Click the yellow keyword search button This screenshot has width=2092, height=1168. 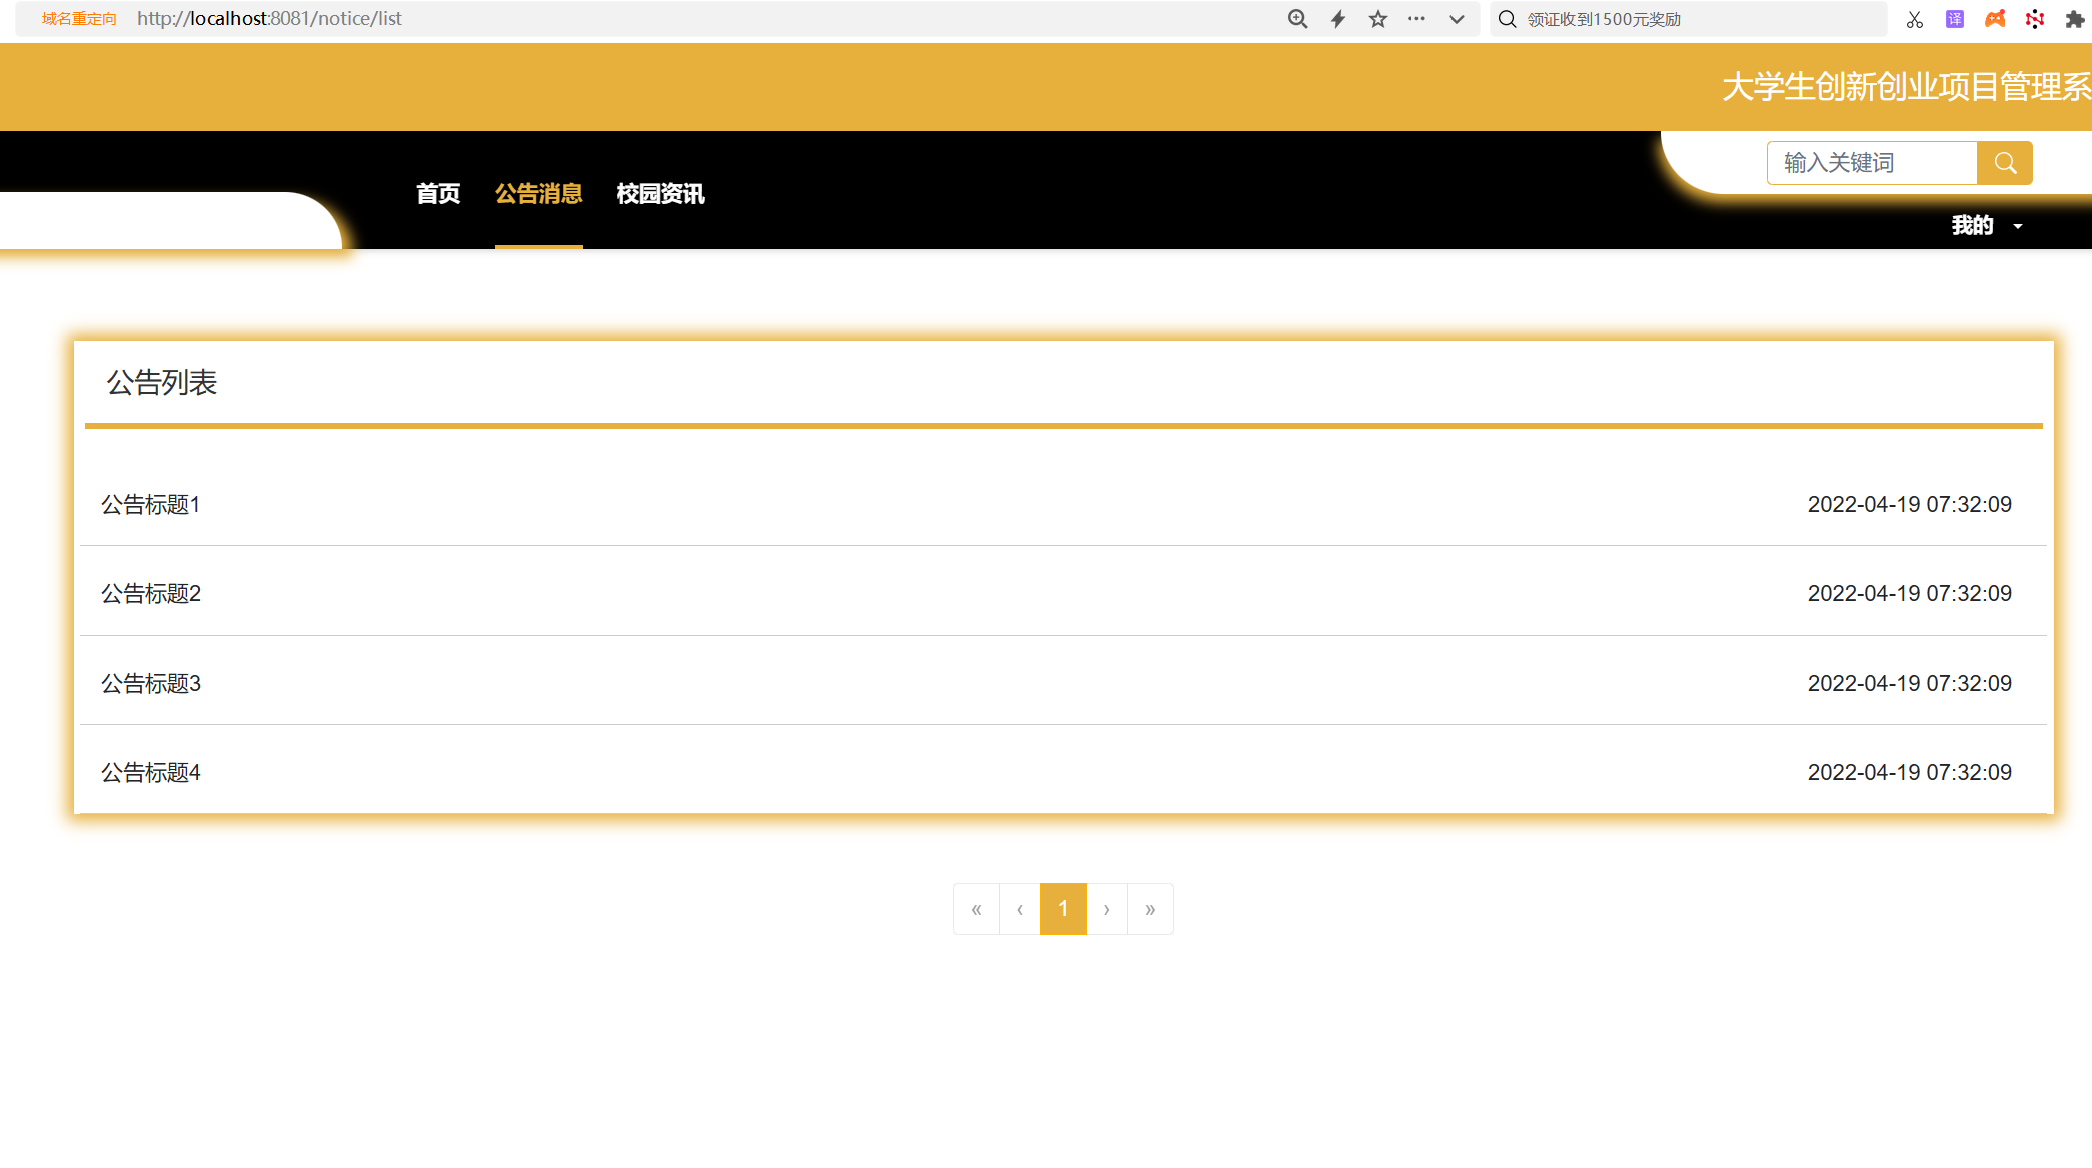2005,163
